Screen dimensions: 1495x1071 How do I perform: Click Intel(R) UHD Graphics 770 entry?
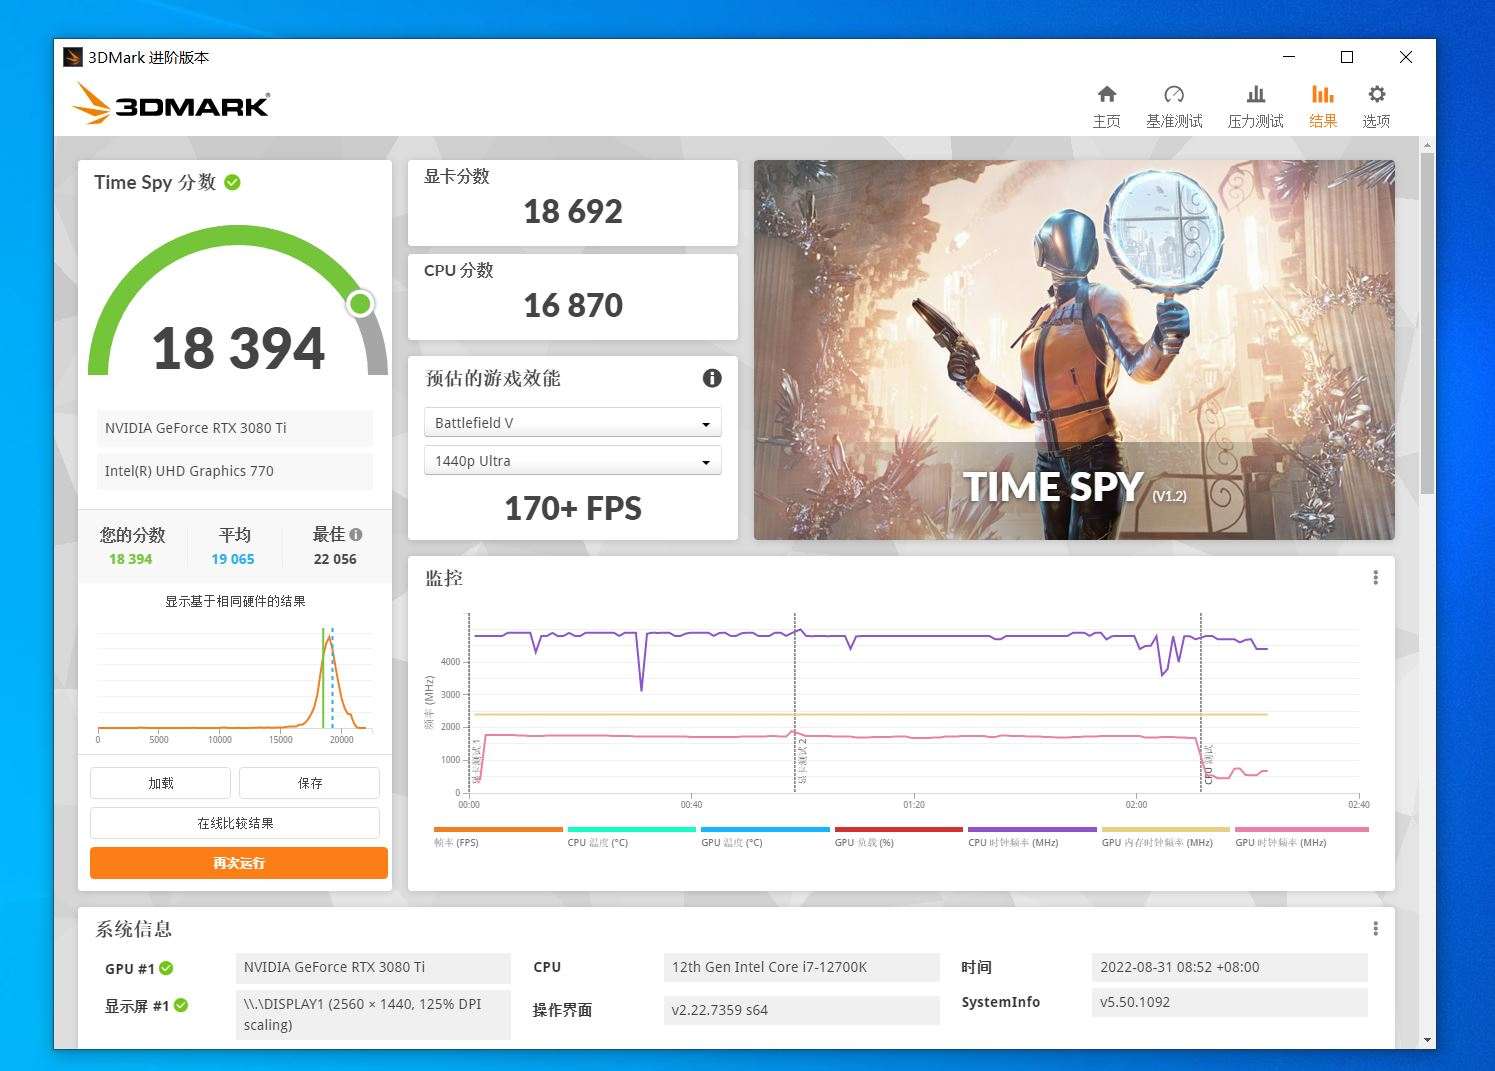coord(235,471)
